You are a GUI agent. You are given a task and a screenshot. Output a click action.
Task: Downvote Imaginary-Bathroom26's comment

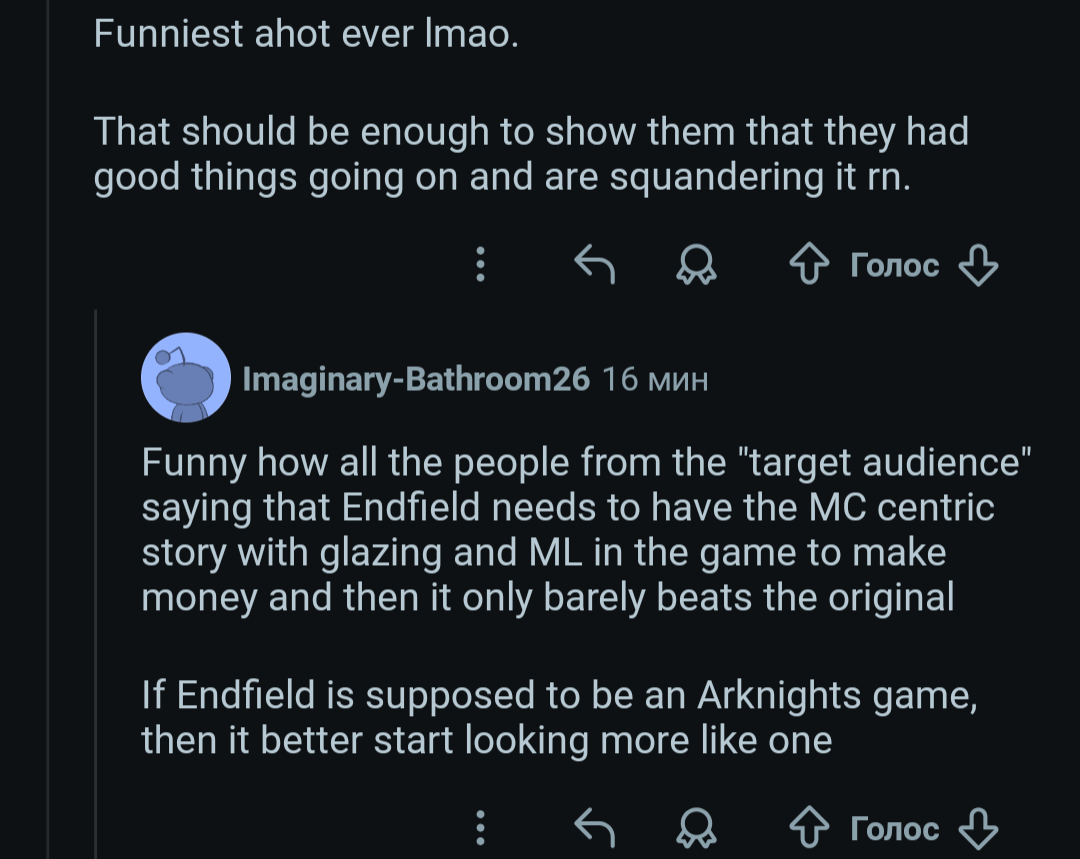pos(977,829)
